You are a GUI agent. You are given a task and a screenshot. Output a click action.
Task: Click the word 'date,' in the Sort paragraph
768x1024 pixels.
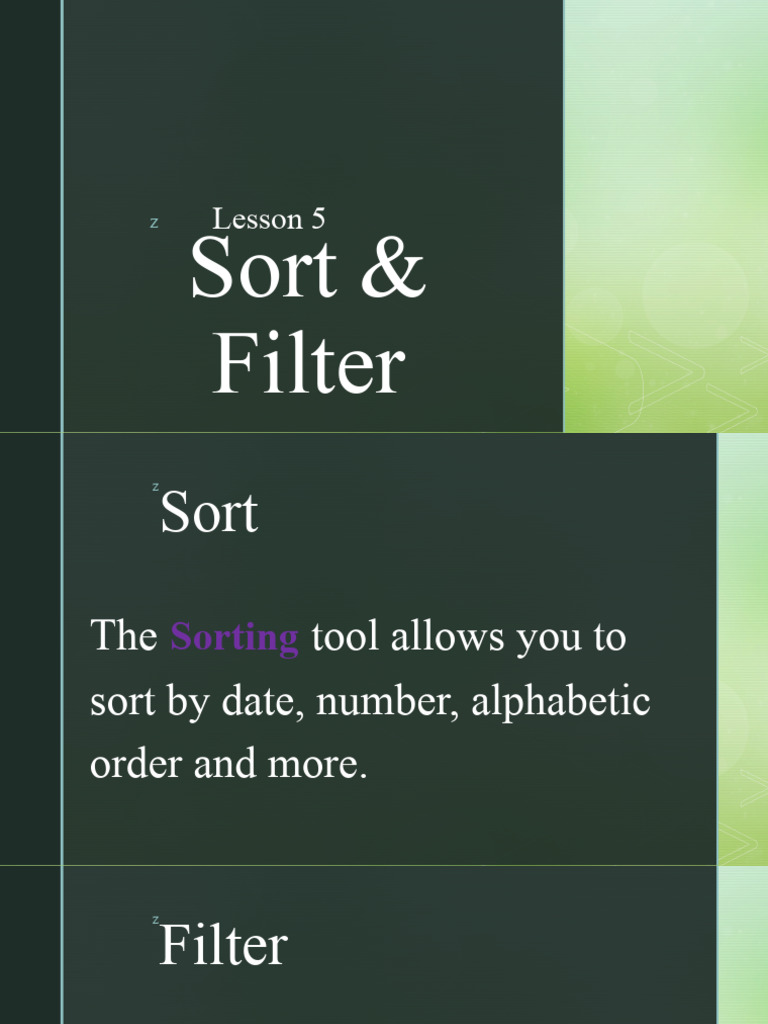click(263, 701)
